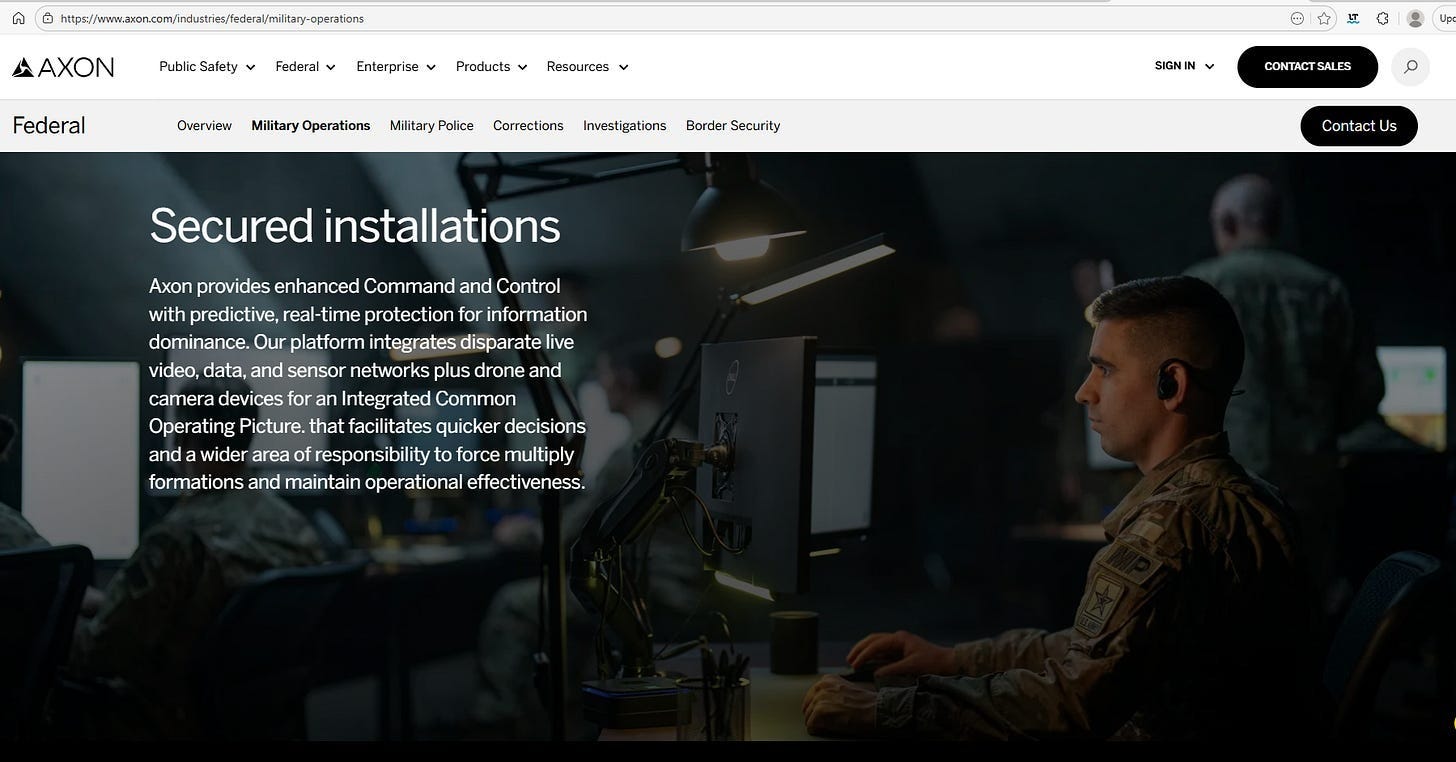
Task: Open the Enterprise menu
Action: click(396, 67)
